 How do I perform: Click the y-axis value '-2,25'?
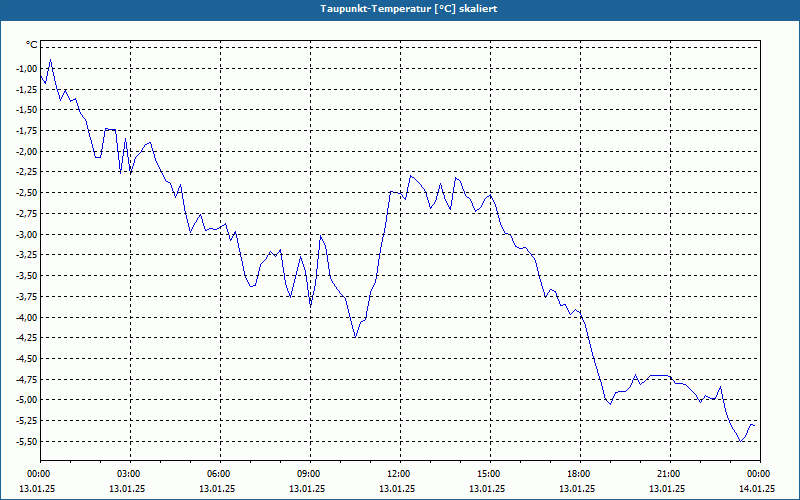pos(27,172)
